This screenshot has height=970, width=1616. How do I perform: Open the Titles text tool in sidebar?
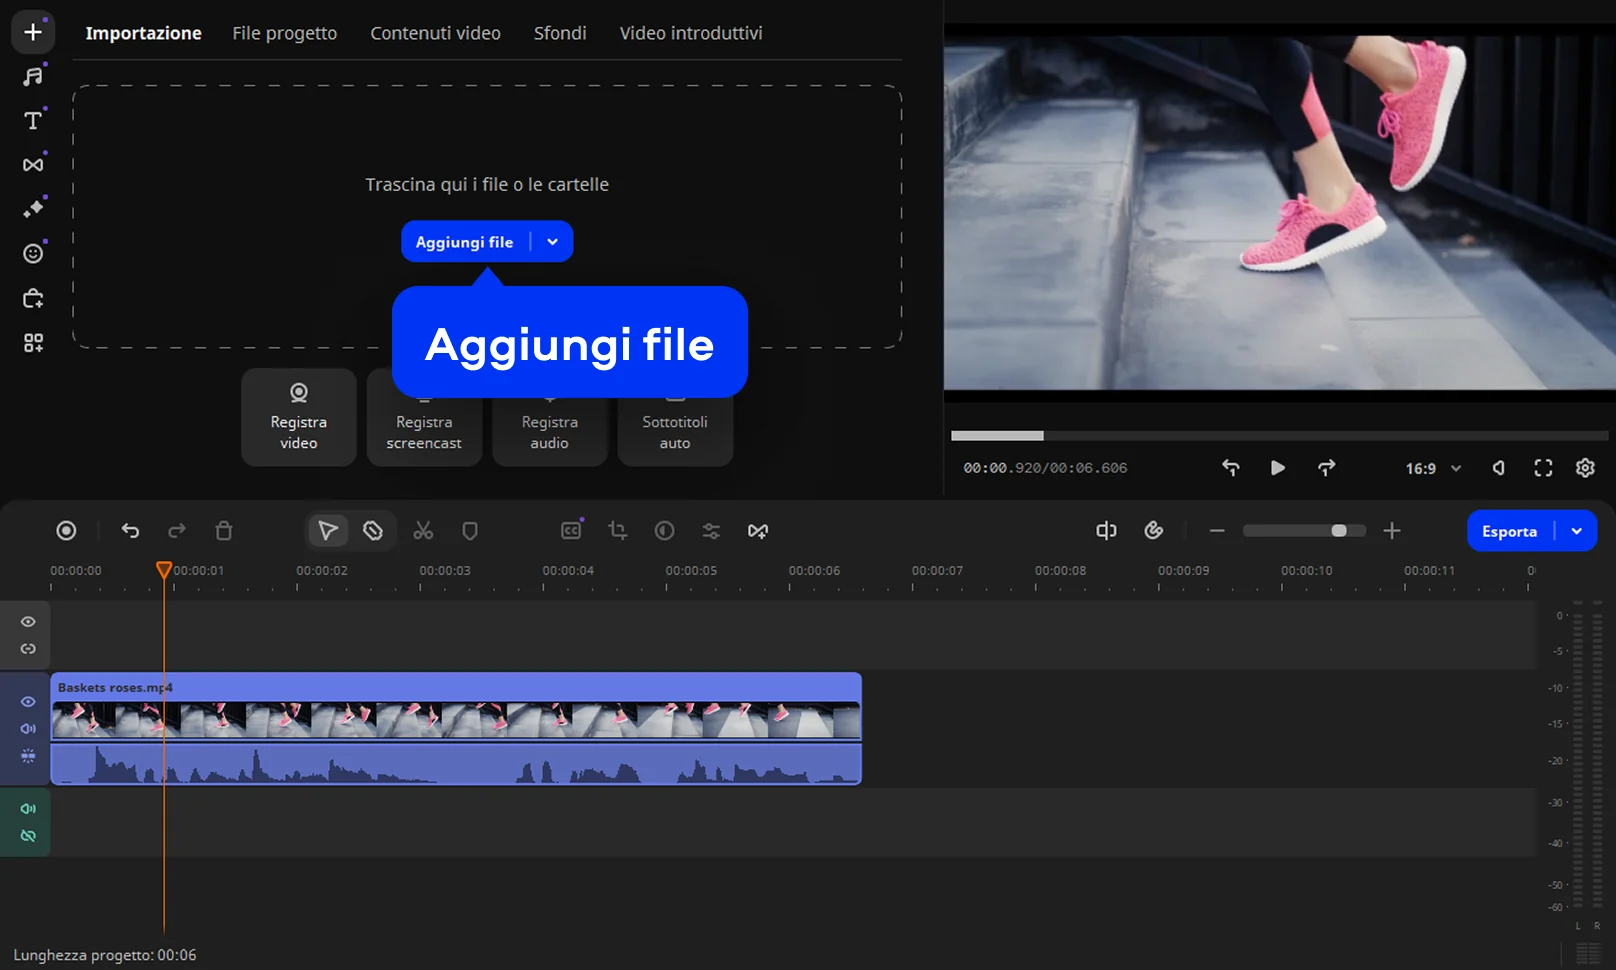pos(33,121)
